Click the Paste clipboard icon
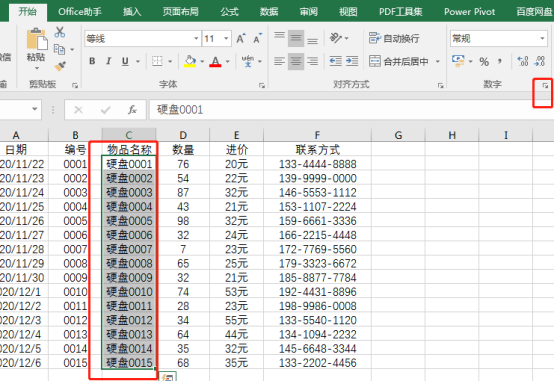The width and height of the screenshot is (554, 381). pos(36,39)
